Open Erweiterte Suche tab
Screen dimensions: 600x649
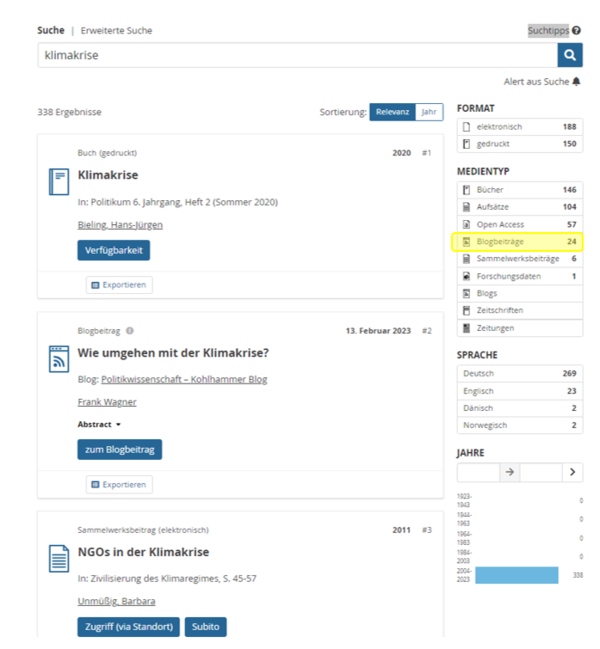pyautogui.click(x=117, y=31)
